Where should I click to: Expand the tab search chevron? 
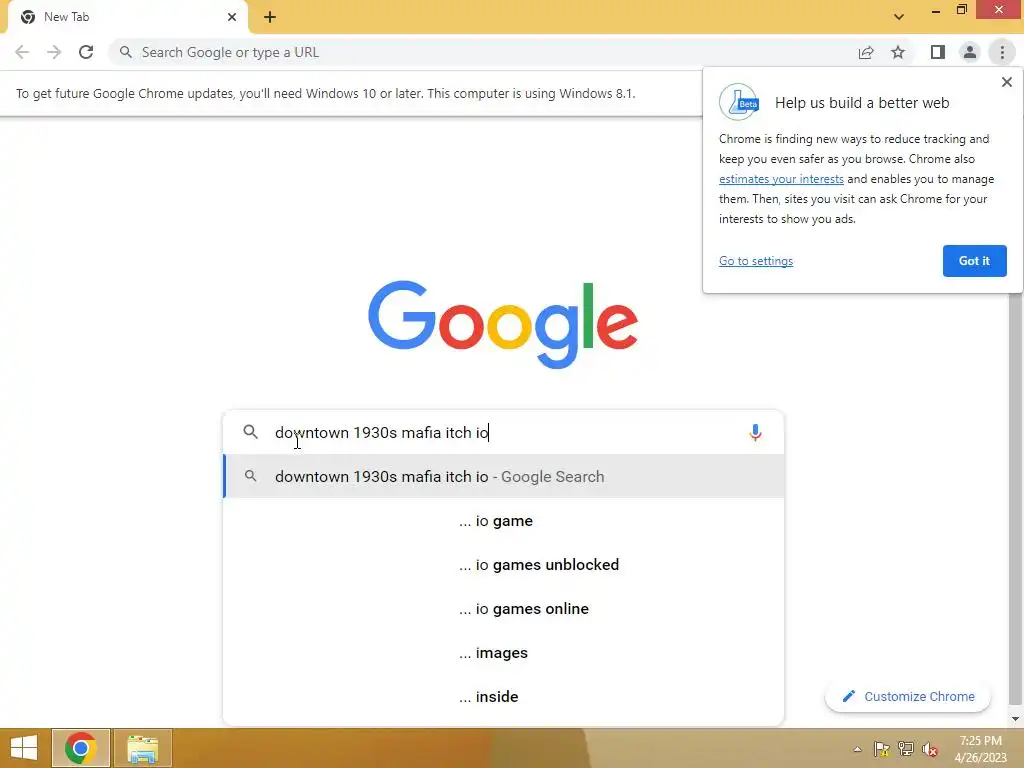pos(899,17)
